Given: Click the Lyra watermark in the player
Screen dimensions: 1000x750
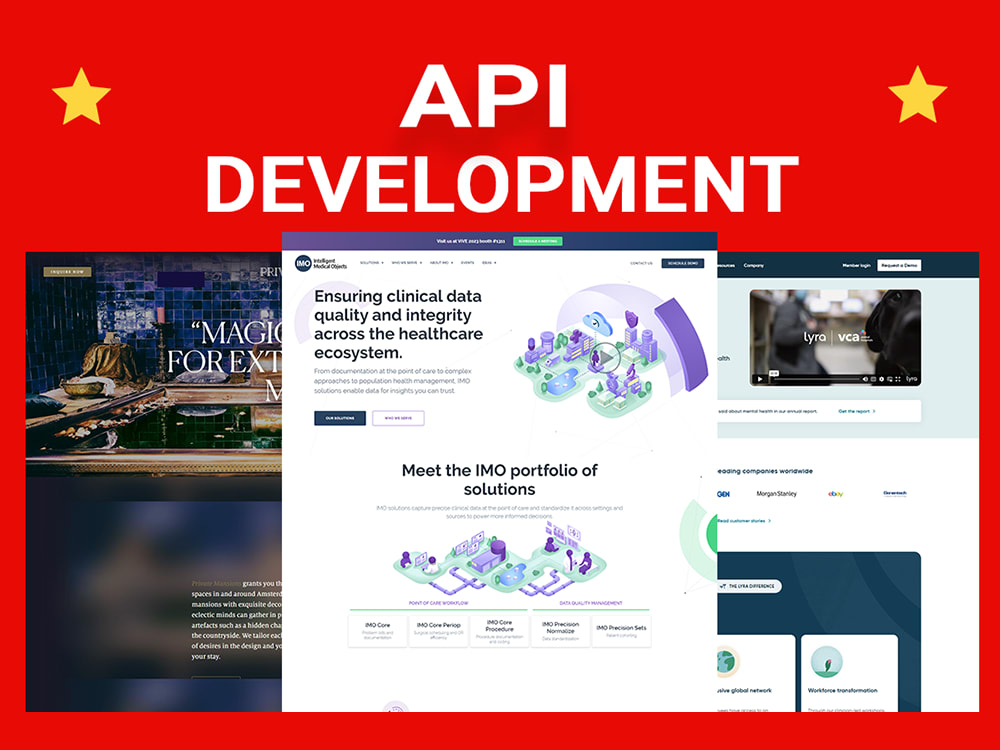Looking at the screenshot, I should coord(911,378).
